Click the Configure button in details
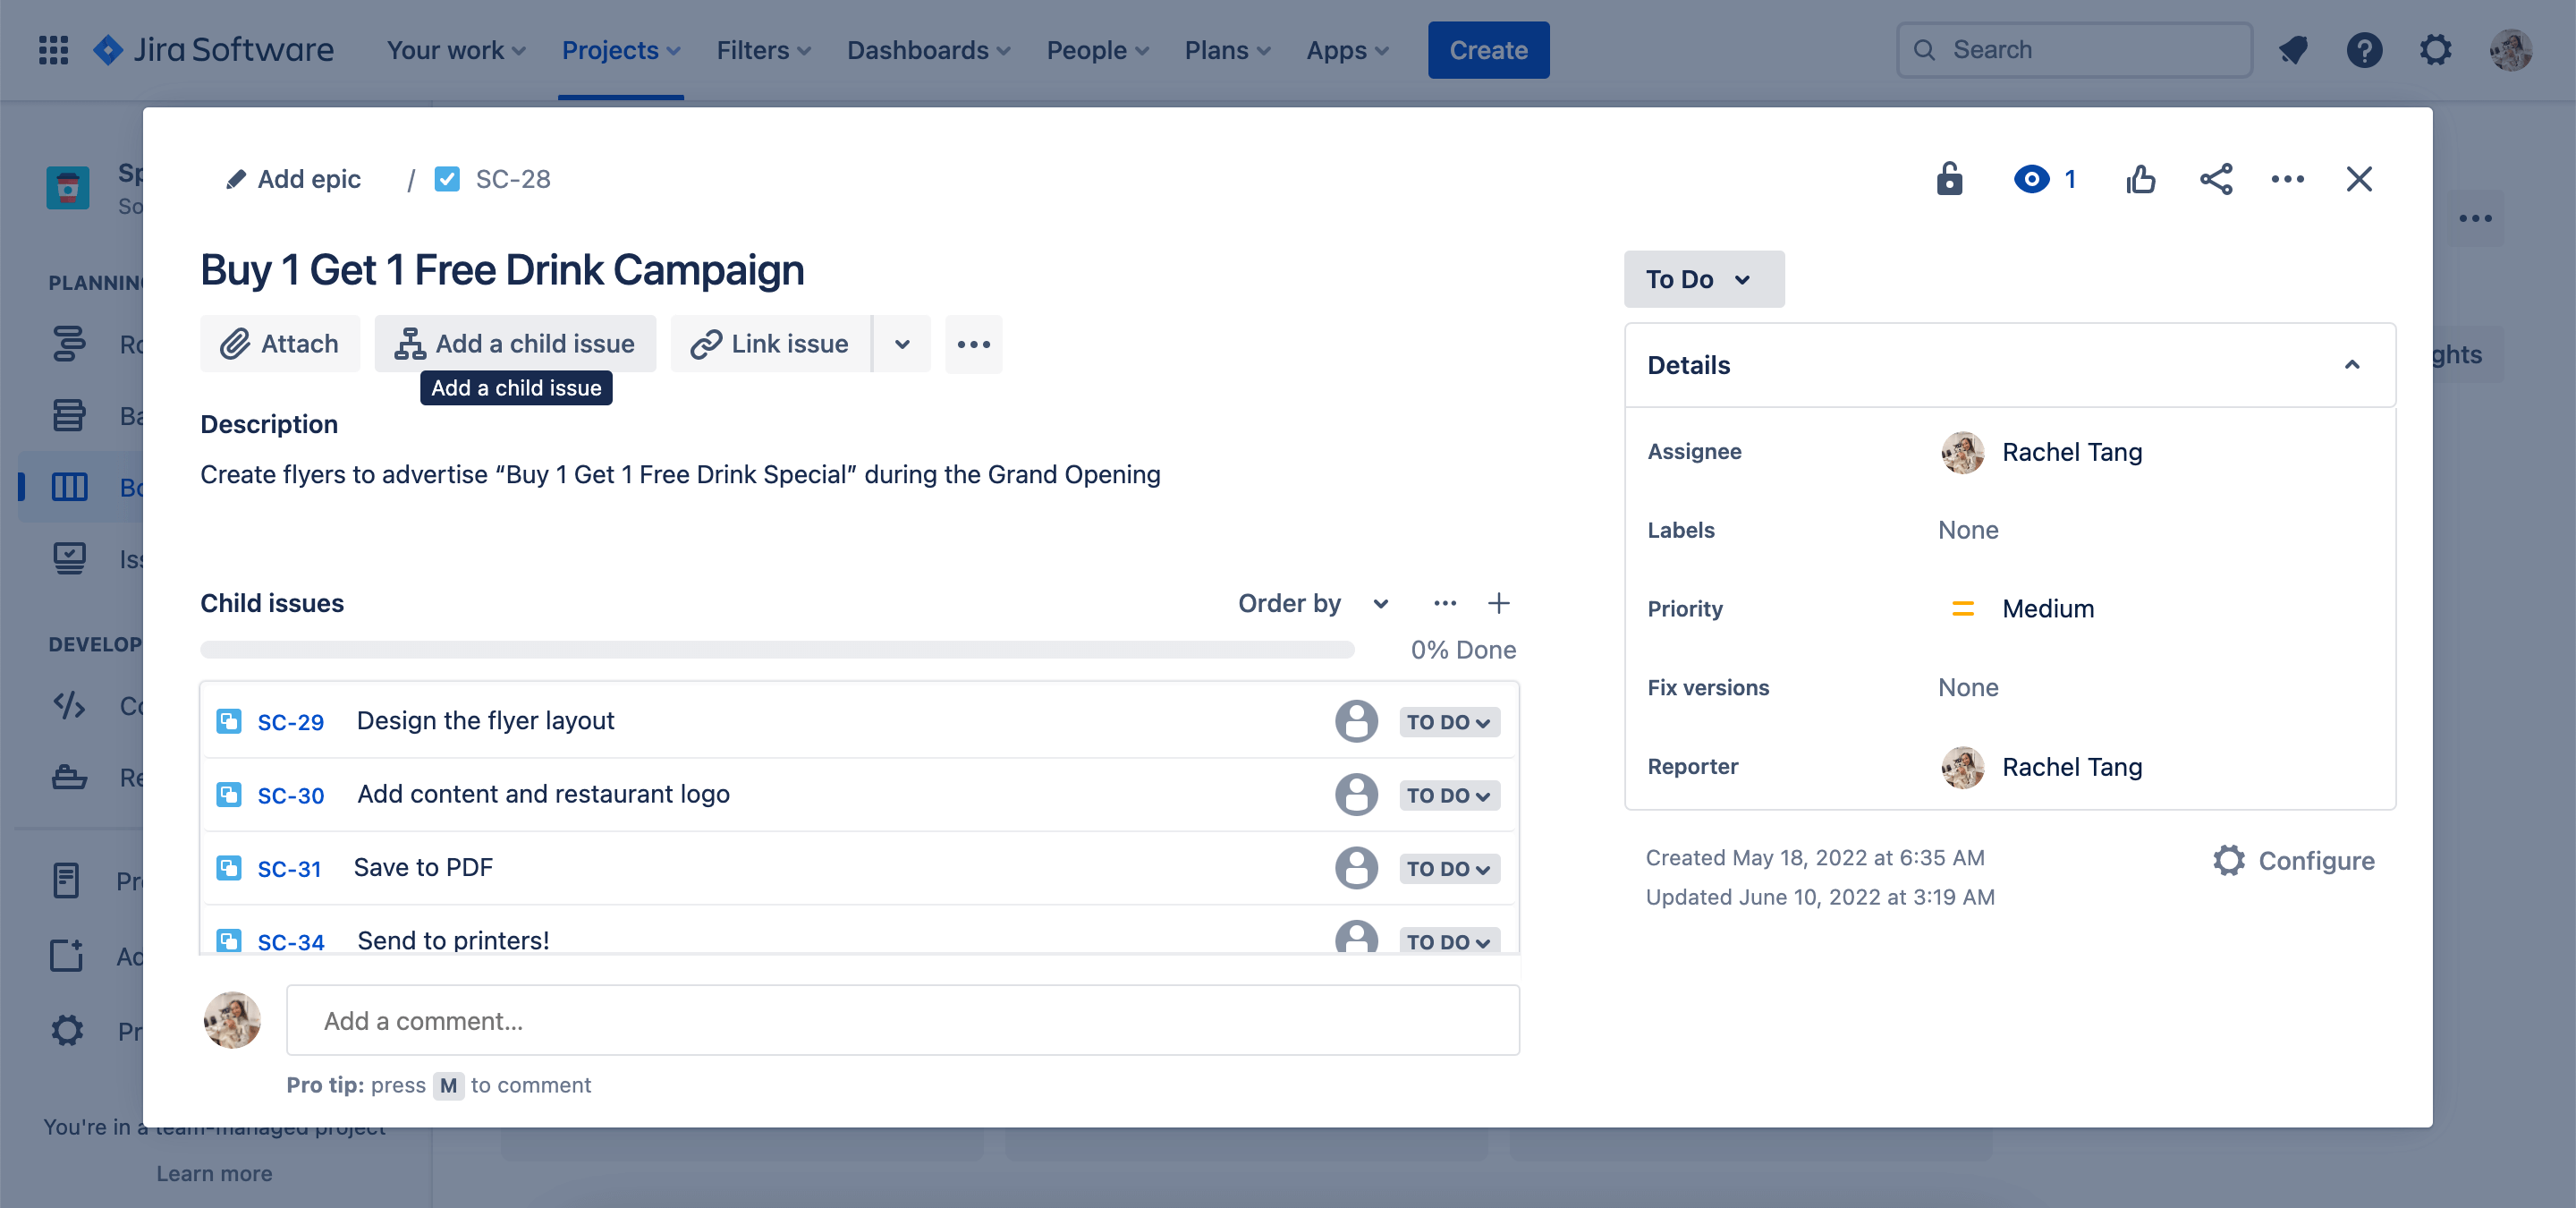This screenshot has width=2576, height=1208. click(x=2293, y=858)
